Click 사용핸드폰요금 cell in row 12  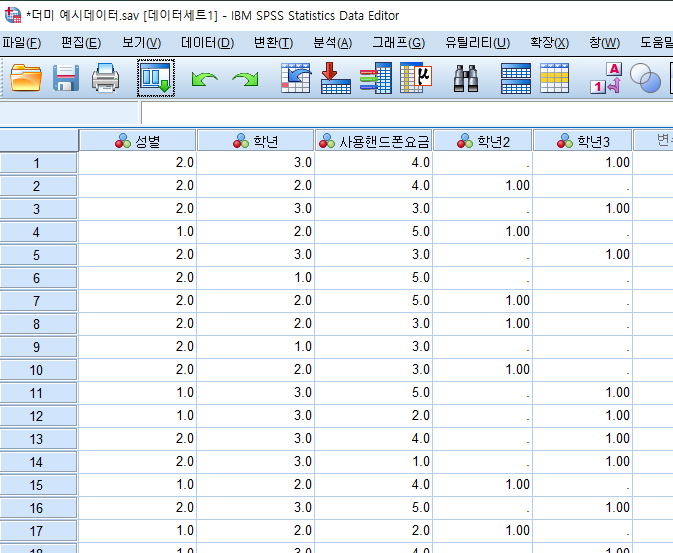point(374,416)
